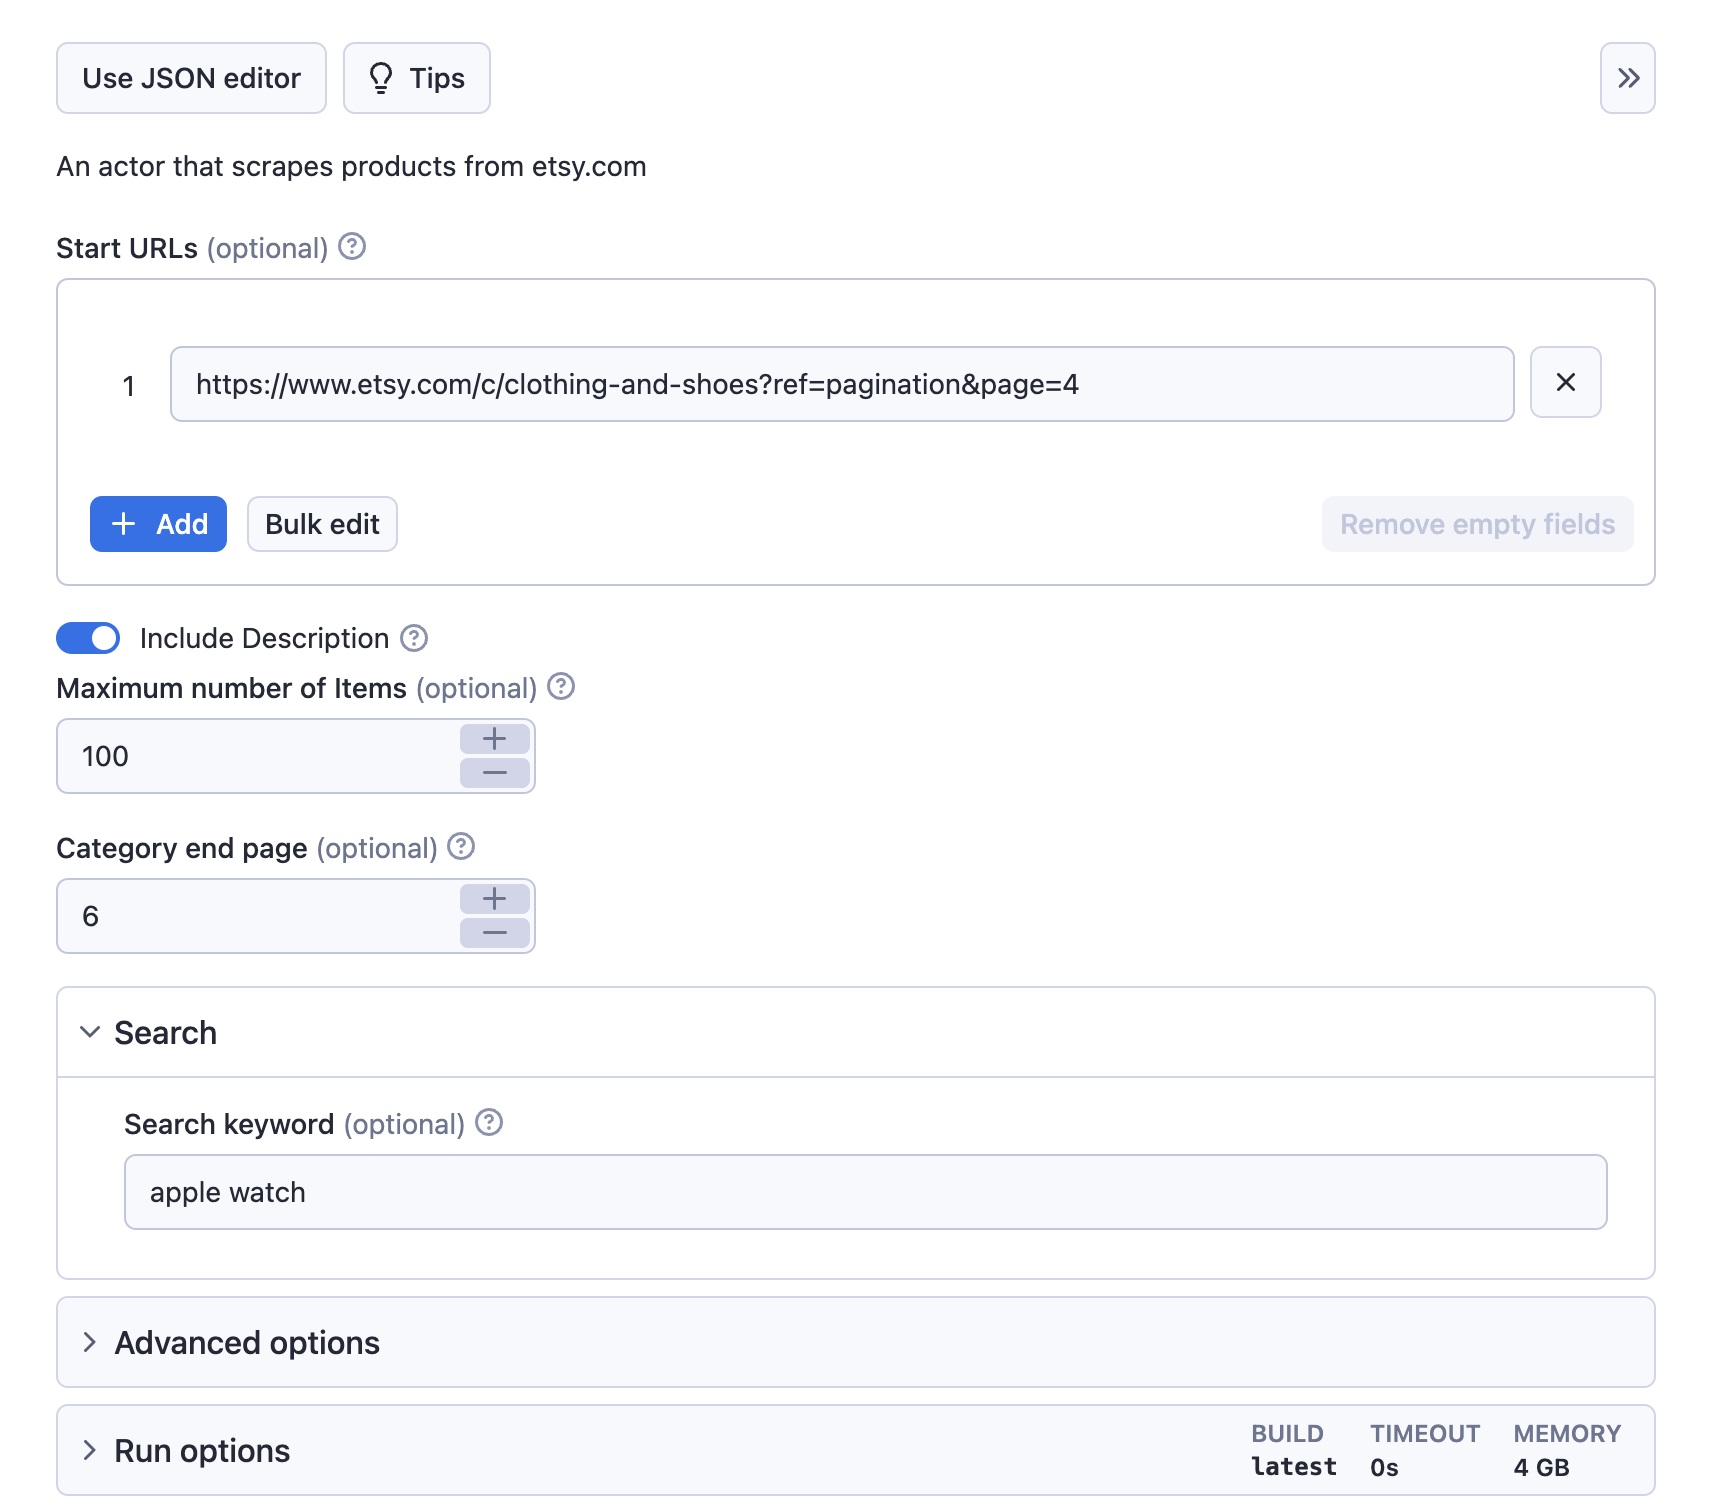The image size is (1718, 1512).
Task: Decrement the Category end page value
Action: coord(494,933)
